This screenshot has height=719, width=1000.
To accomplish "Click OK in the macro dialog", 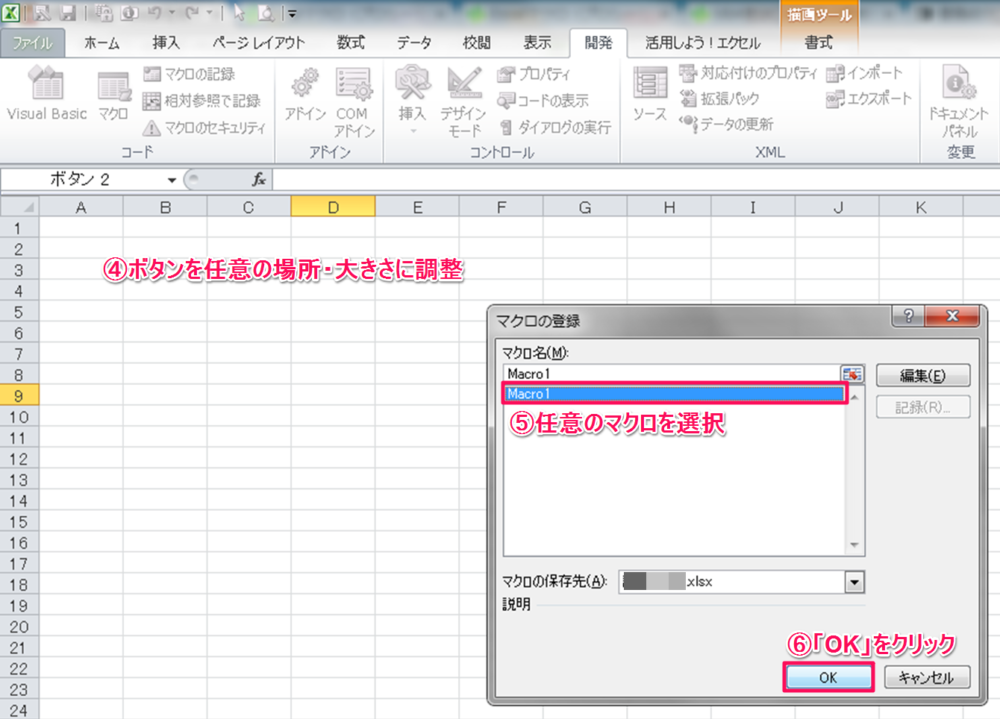I will pos(826,677).
